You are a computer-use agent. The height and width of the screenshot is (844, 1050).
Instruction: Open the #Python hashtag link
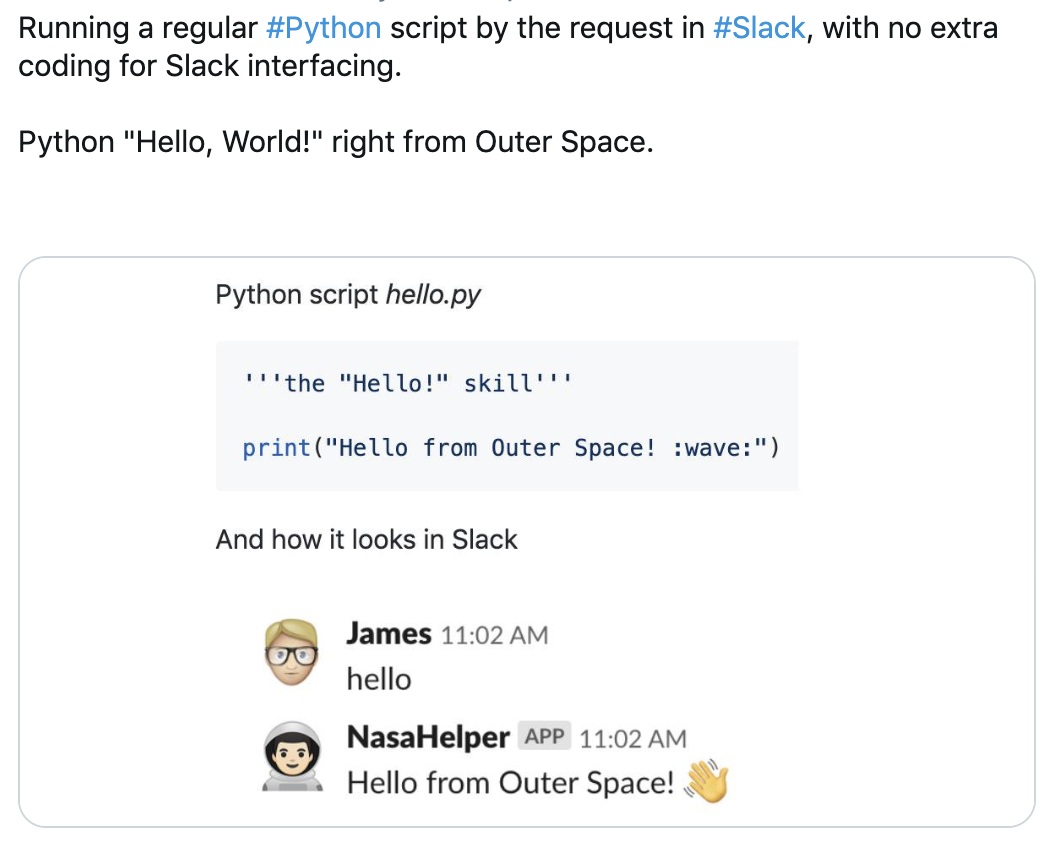pyautogui.click(x=323, y=29)
